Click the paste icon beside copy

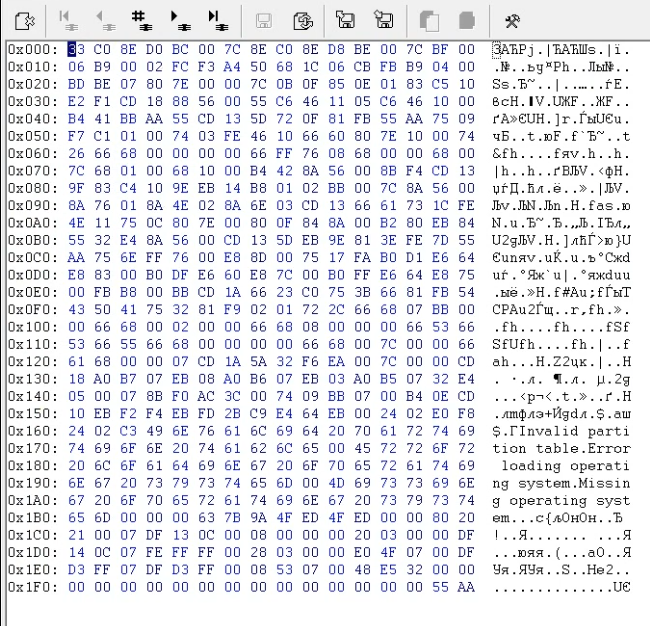466,19
